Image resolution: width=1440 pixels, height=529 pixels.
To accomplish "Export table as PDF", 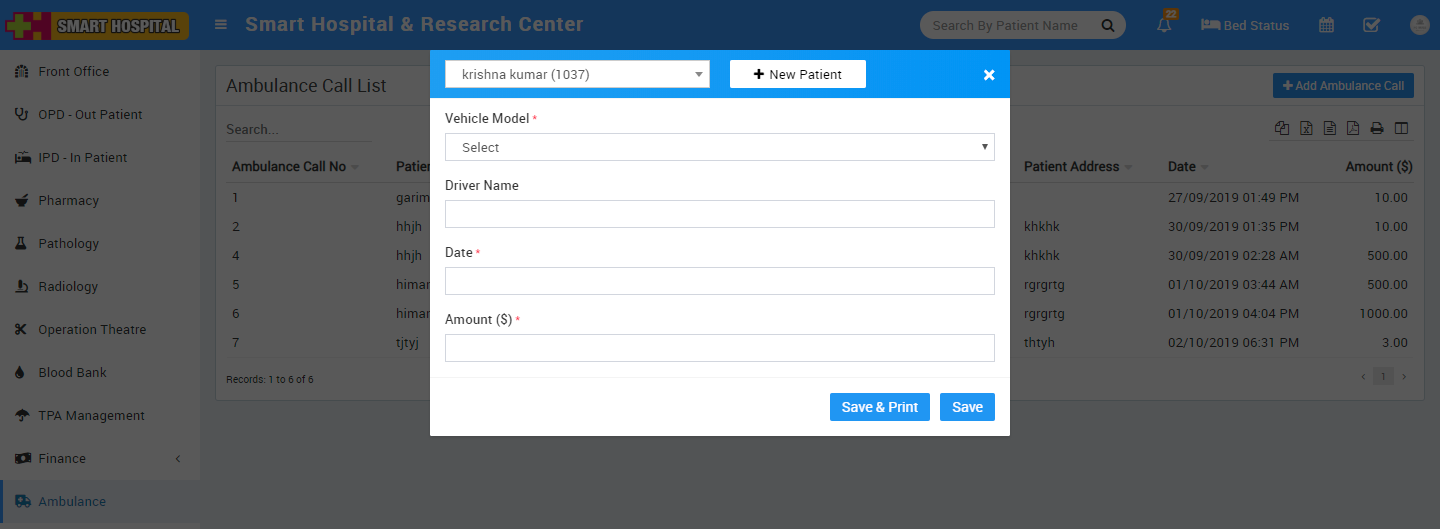I will 1353,128.
